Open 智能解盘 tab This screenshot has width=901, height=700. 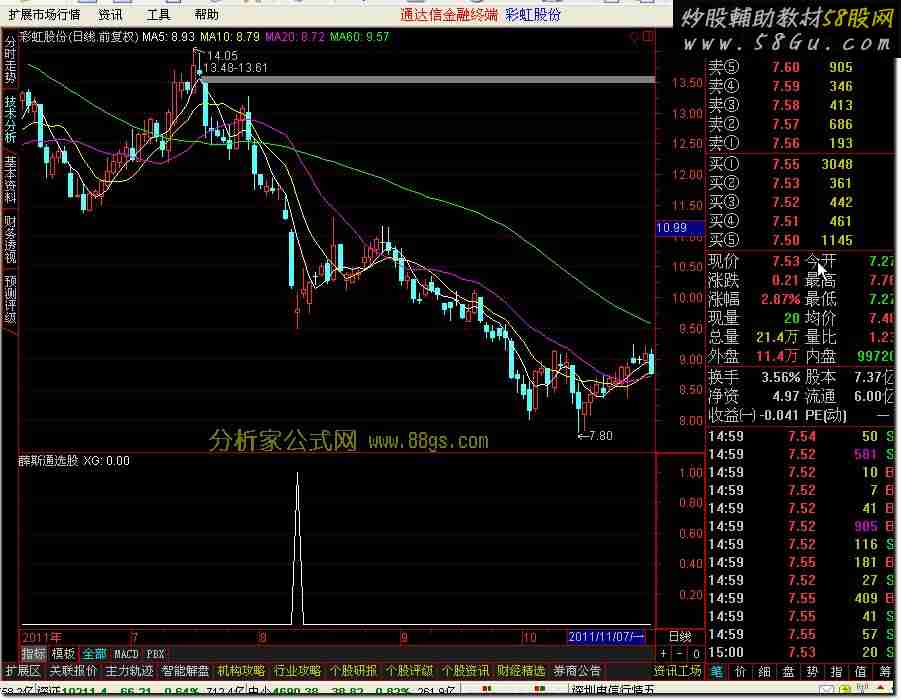tap(185, 671)
